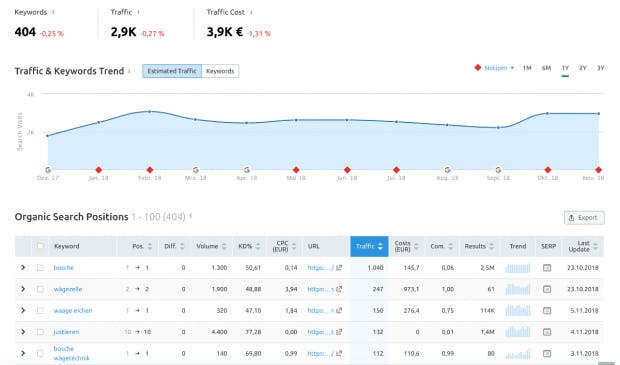This screenshot has height=365, width=620.
Task: Switch the chart to Keywords view
Action: pos(220,71)
